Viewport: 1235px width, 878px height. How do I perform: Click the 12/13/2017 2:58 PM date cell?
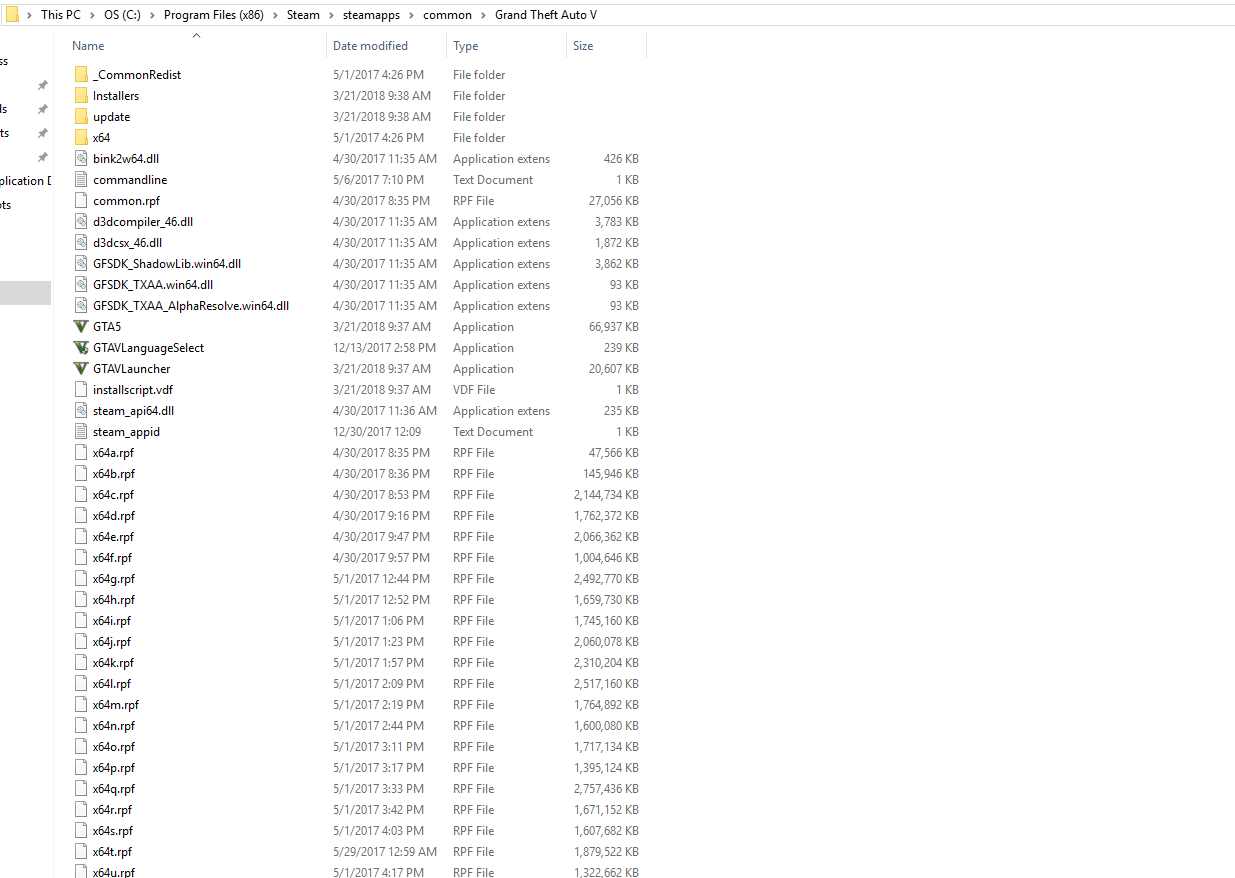384,348
